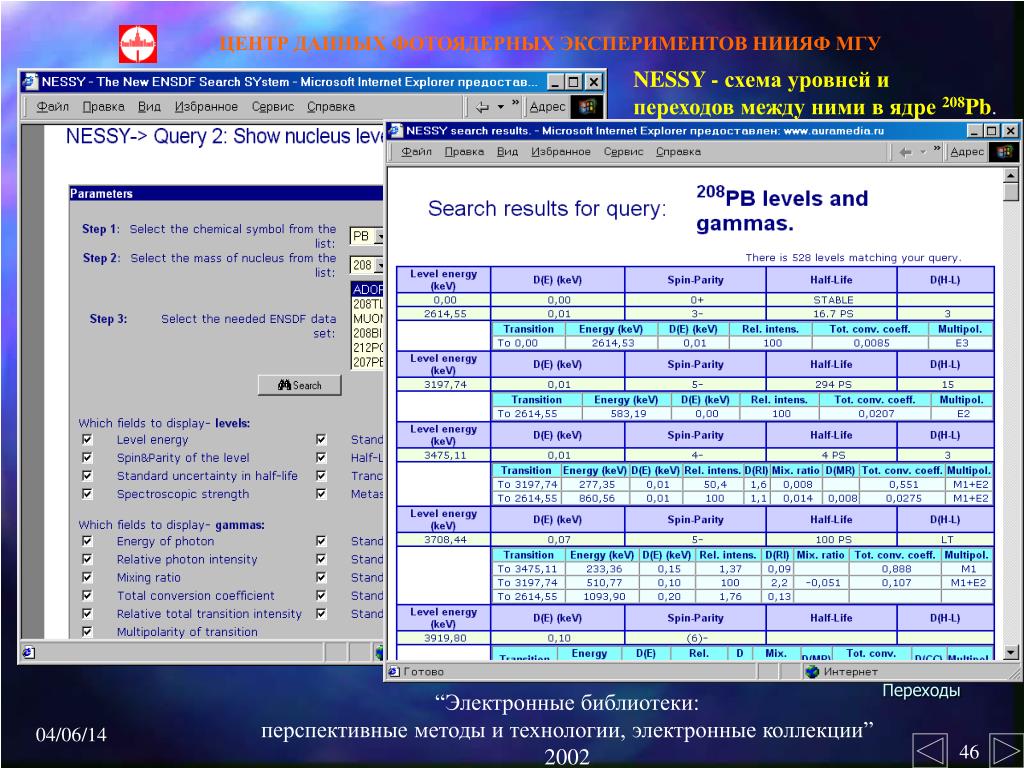Click the binoculars Search button
Image resolution: width=1024 pixels, height=768 pixels.
click(x=300, y=385)
